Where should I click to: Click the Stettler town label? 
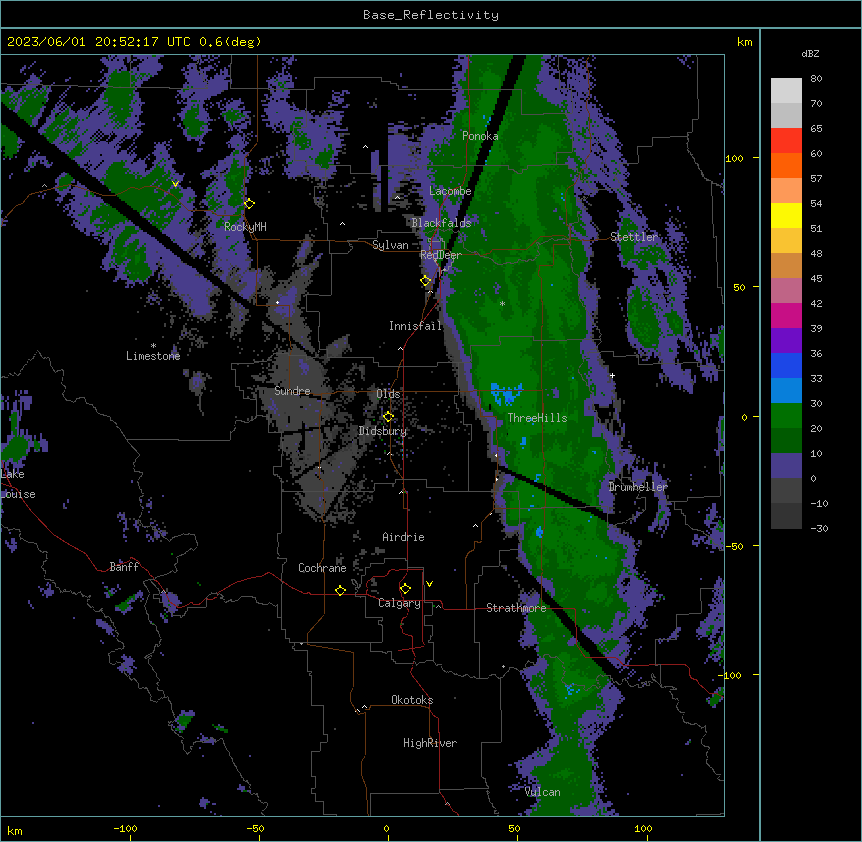pyautogui.click(x=634, y=237)
